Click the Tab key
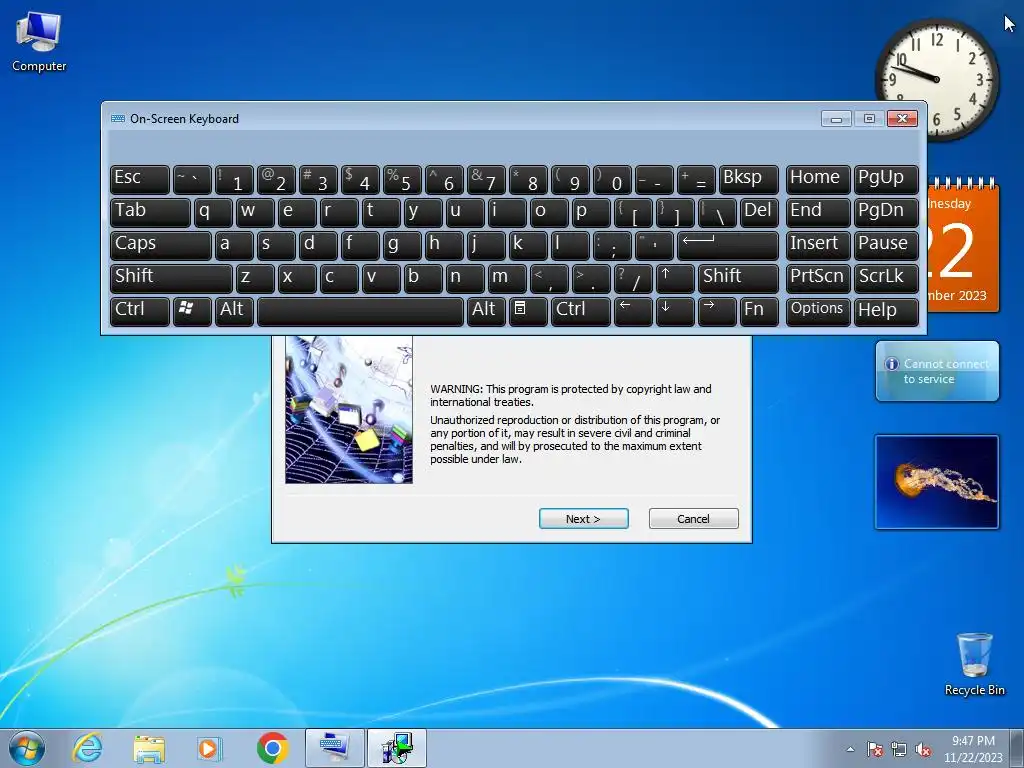1024x768 pixels. pyautogui.click(x=150, y=213)
